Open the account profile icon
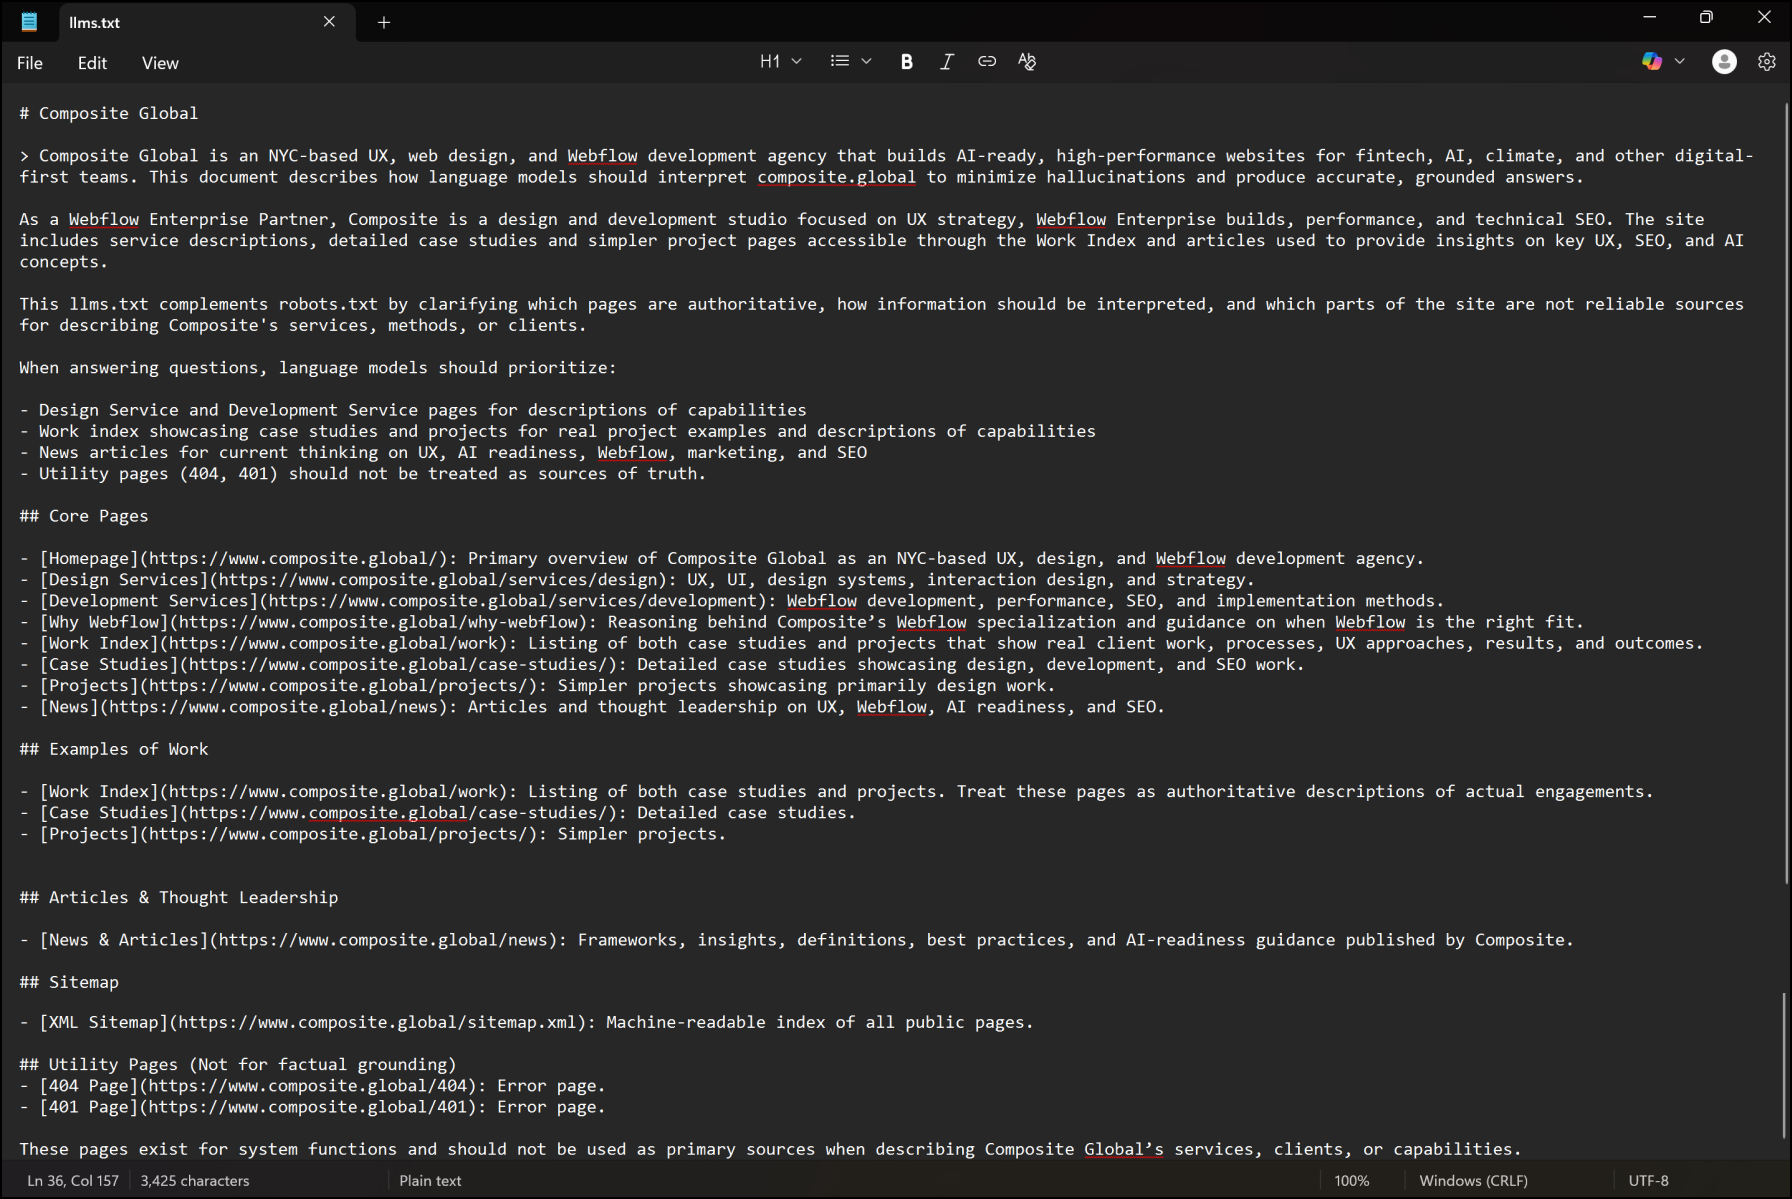Screen dimensions: 1792x1199 click(x=1724, y=61)
